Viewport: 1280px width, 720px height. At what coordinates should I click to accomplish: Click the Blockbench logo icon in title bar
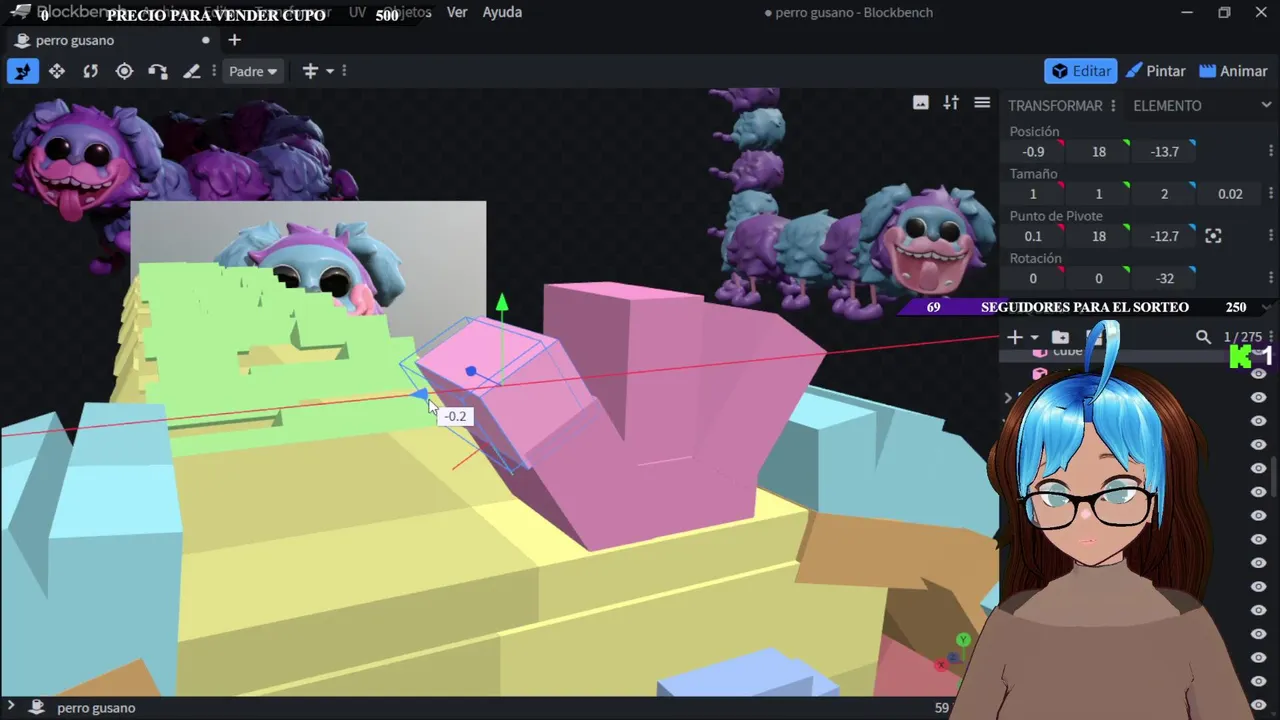pyautogui.click(x=20, y=12)
